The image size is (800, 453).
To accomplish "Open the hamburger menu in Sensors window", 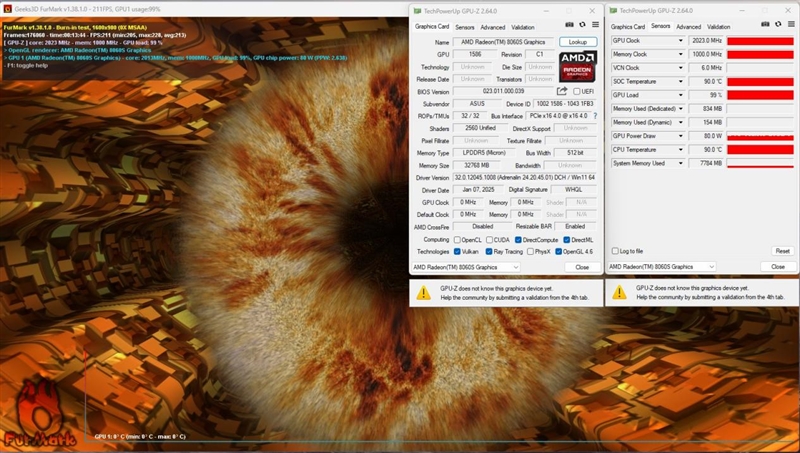I will tap(792, 24).
